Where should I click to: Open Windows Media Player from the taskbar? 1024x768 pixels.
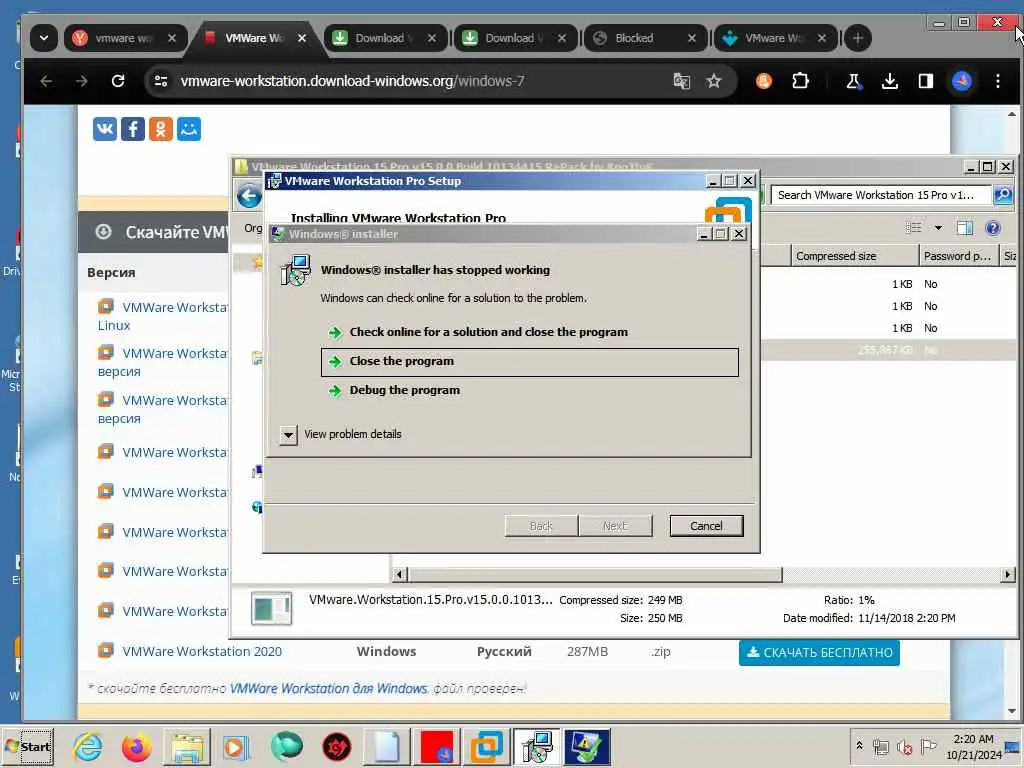pos(235,746)
